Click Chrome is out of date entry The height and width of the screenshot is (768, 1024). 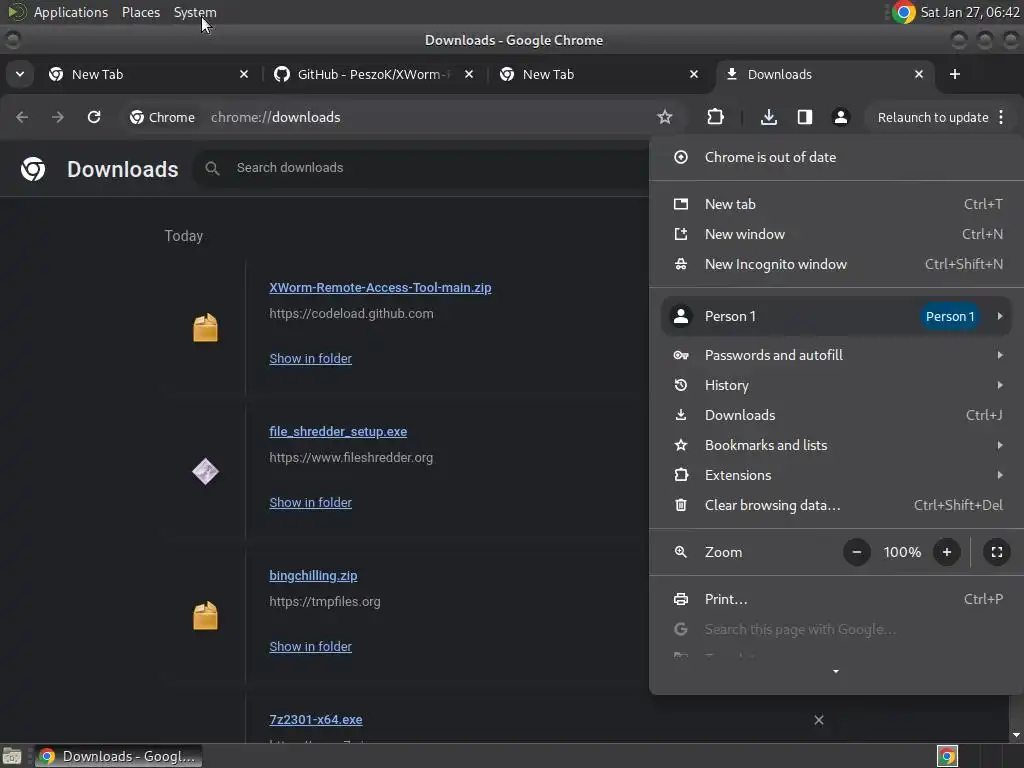tap(836, 157)
